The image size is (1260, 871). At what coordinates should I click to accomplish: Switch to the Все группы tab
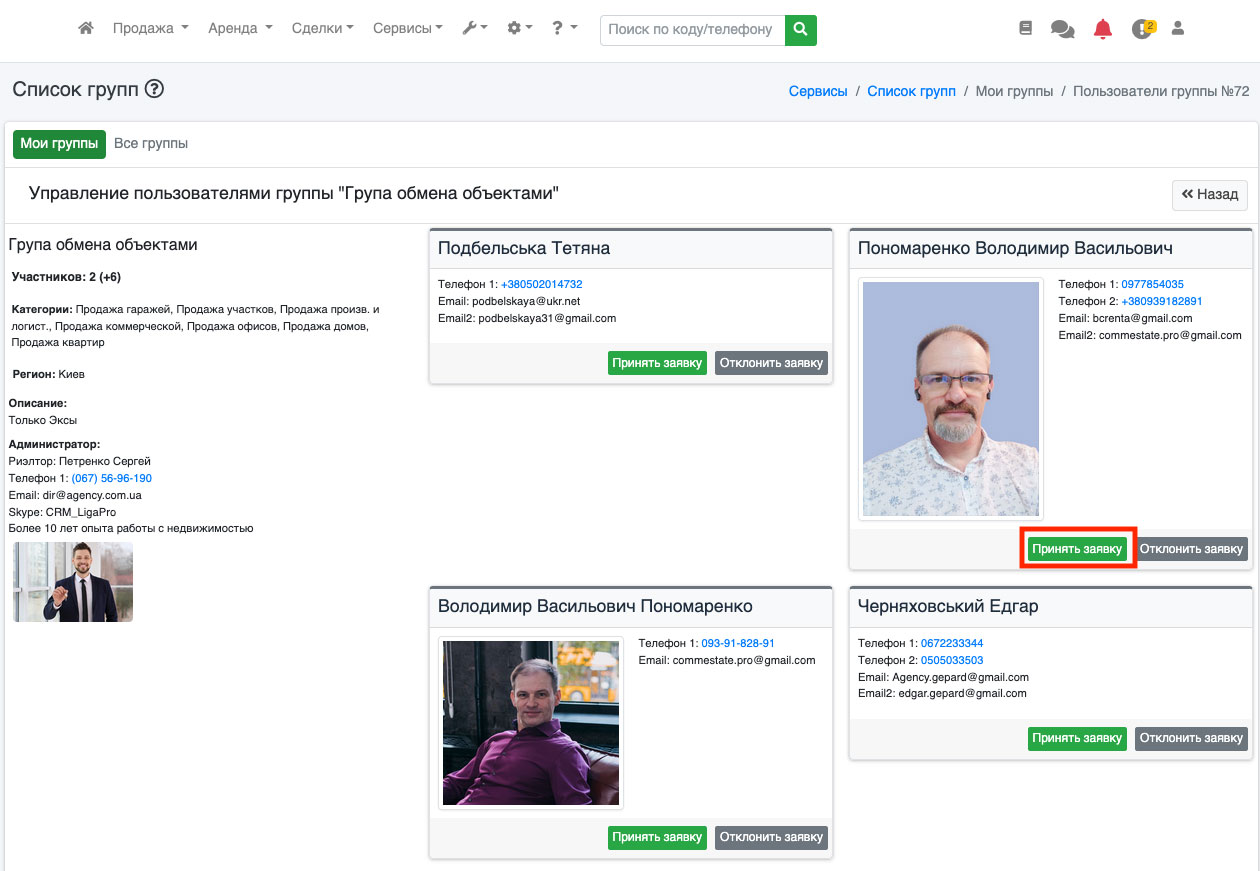coord(151,144)
